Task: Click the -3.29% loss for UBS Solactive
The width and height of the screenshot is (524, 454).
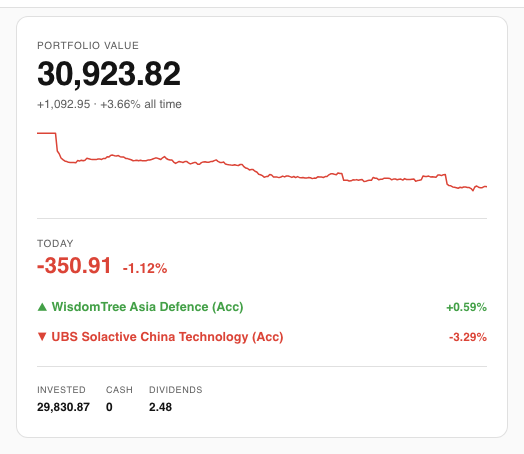Action: [468, 337]
